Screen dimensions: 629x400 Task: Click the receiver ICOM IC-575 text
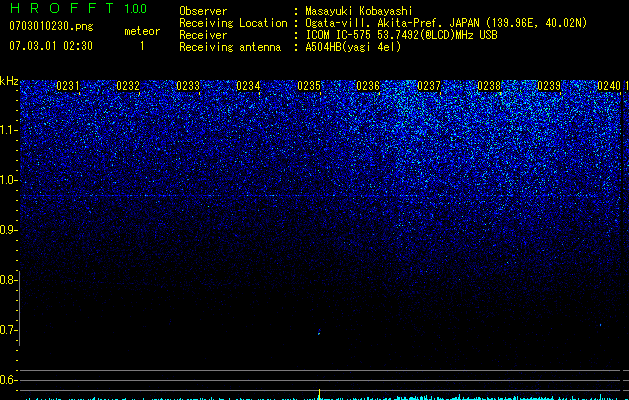[401, 35]
